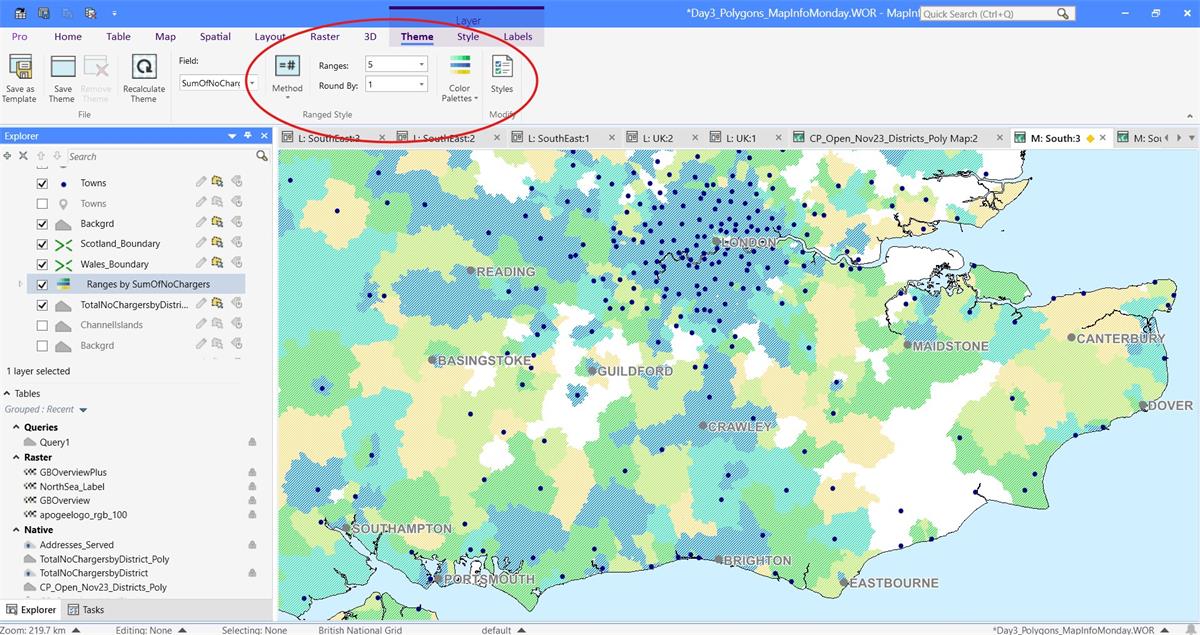Click the theme legend icon of Ranges by SumOfNoChargers

62,284
